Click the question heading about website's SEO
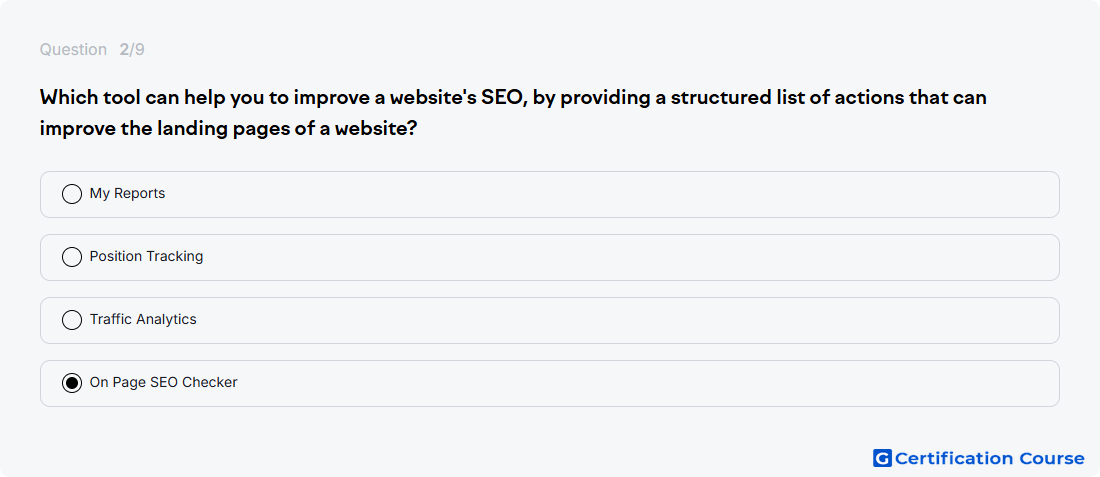 pos(513,113)
